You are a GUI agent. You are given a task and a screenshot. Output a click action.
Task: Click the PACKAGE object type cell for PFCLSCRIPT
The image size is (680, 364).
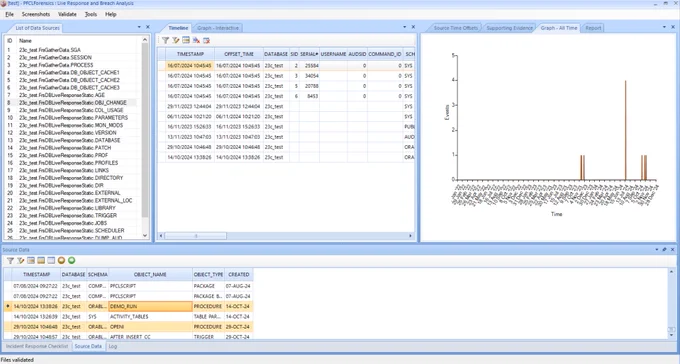click(x=208, y=286)
